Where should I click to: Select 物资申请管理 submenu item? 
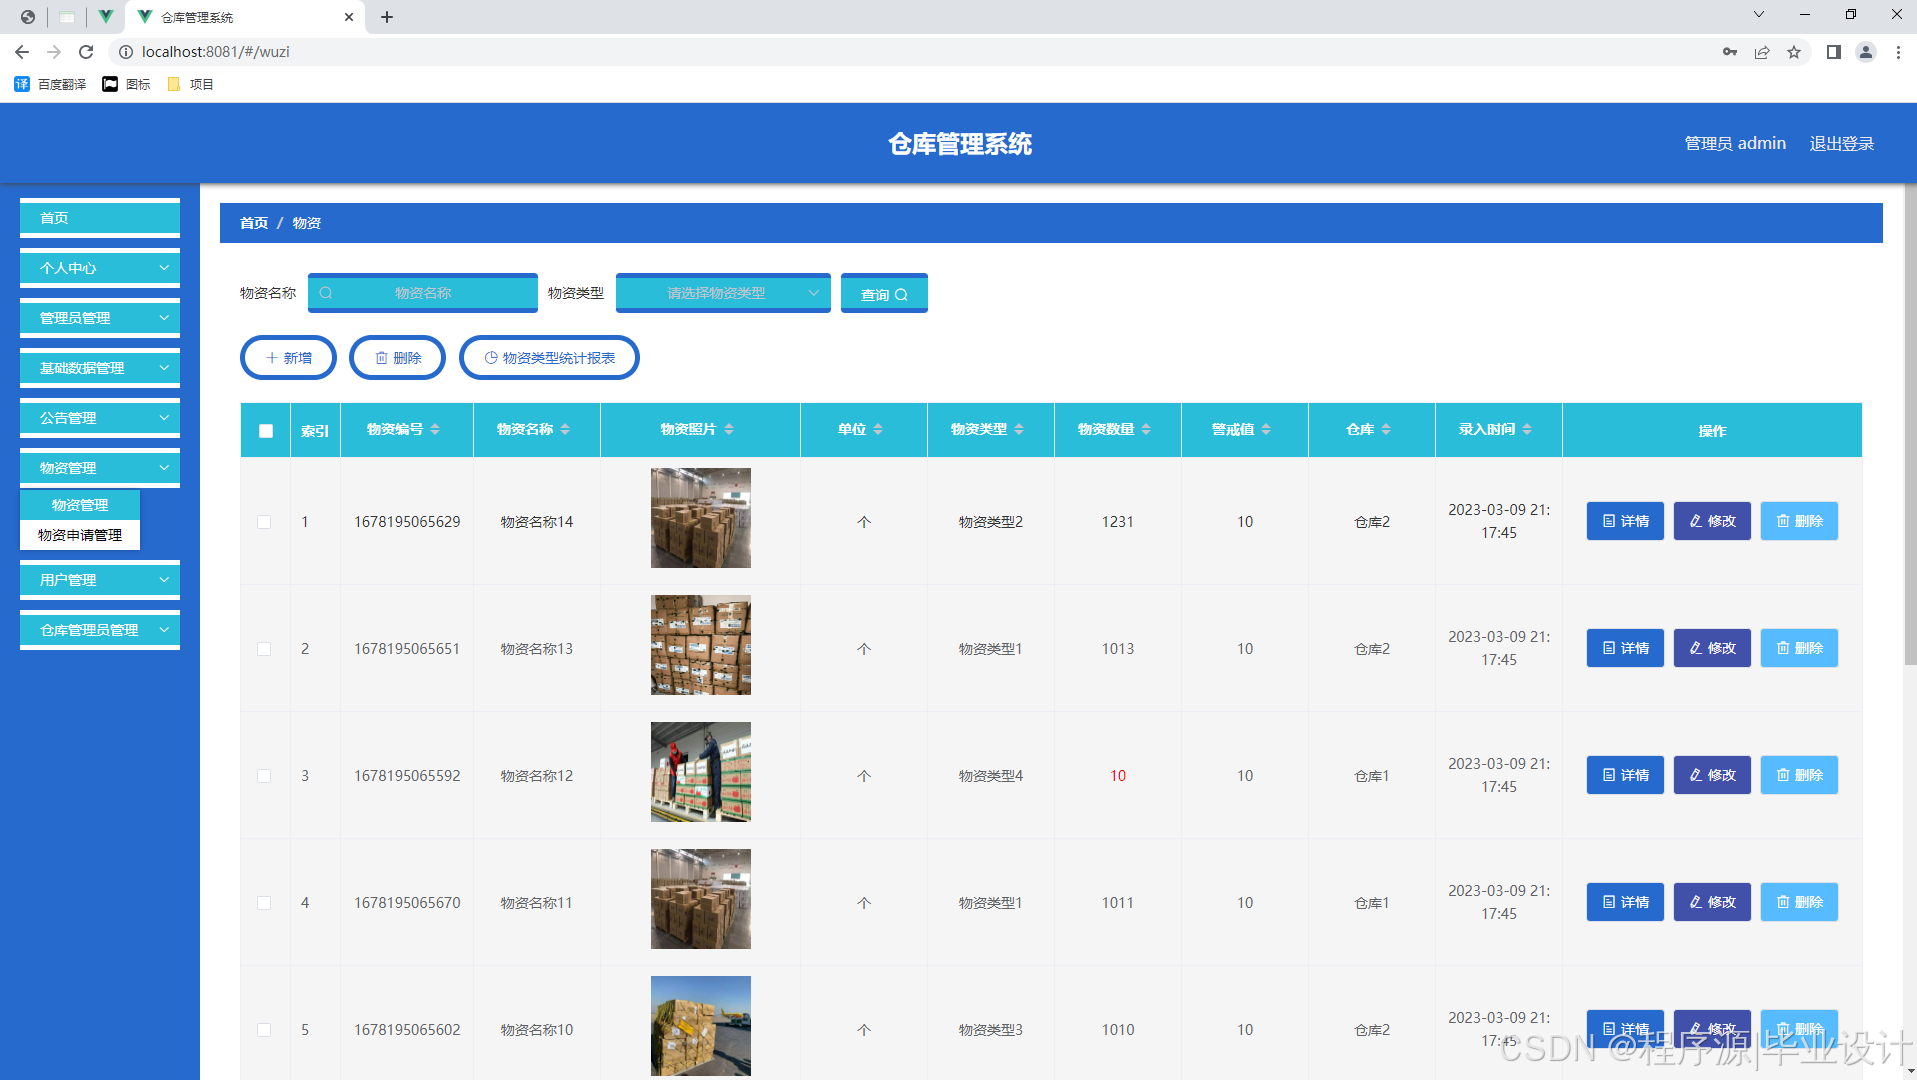pyautogui.click(x=80, y=535)
